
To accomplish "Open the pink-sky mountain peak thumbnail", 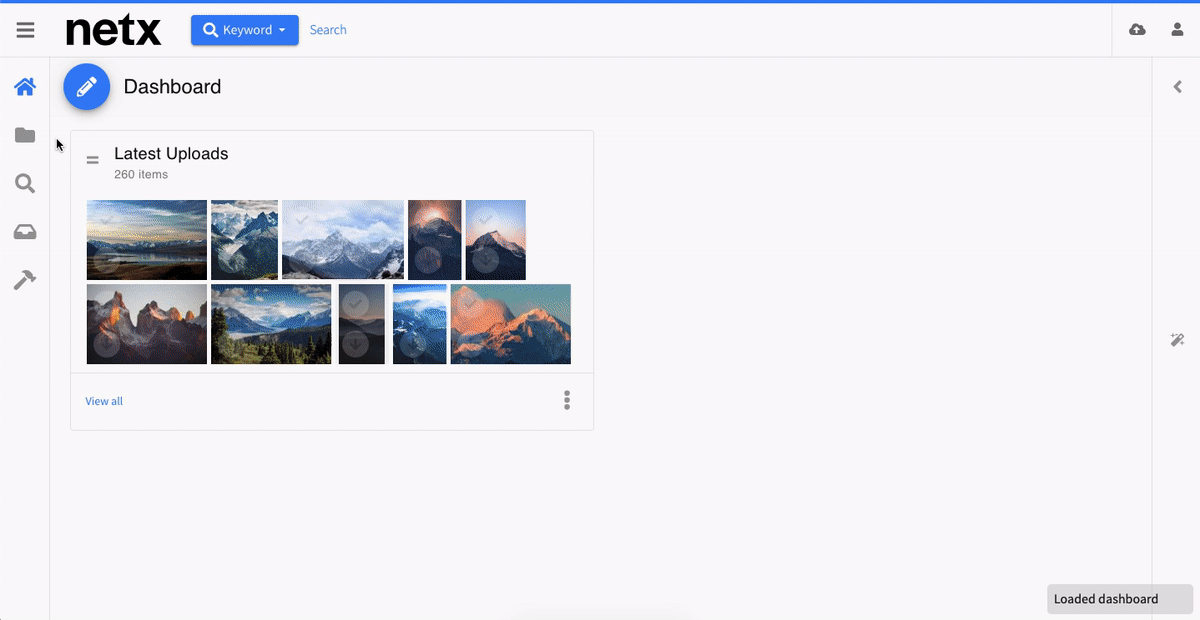I will [496, 240].
